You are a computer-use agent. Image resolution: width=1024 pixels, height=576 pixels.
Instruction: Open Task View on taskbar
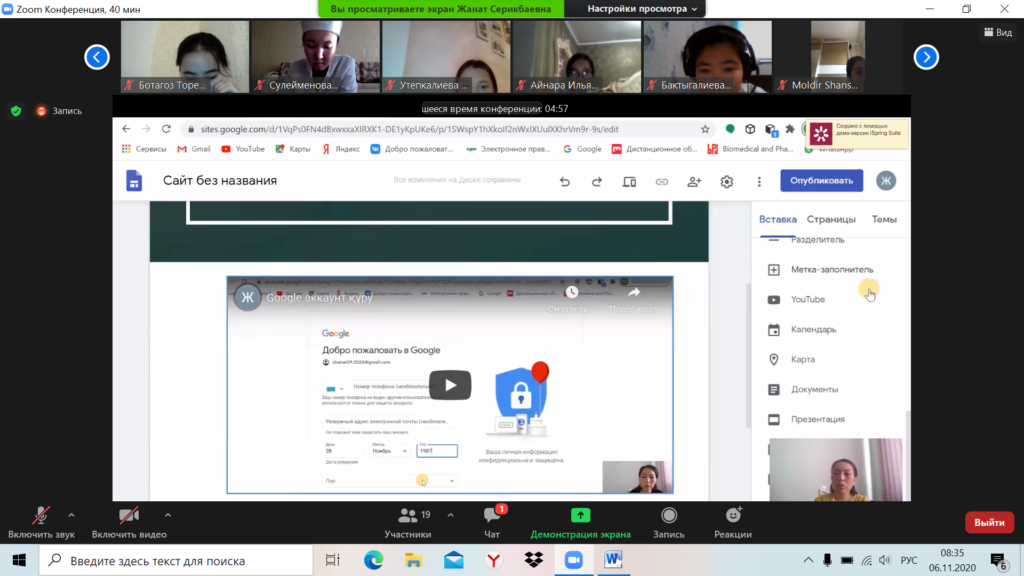[333, 560]
